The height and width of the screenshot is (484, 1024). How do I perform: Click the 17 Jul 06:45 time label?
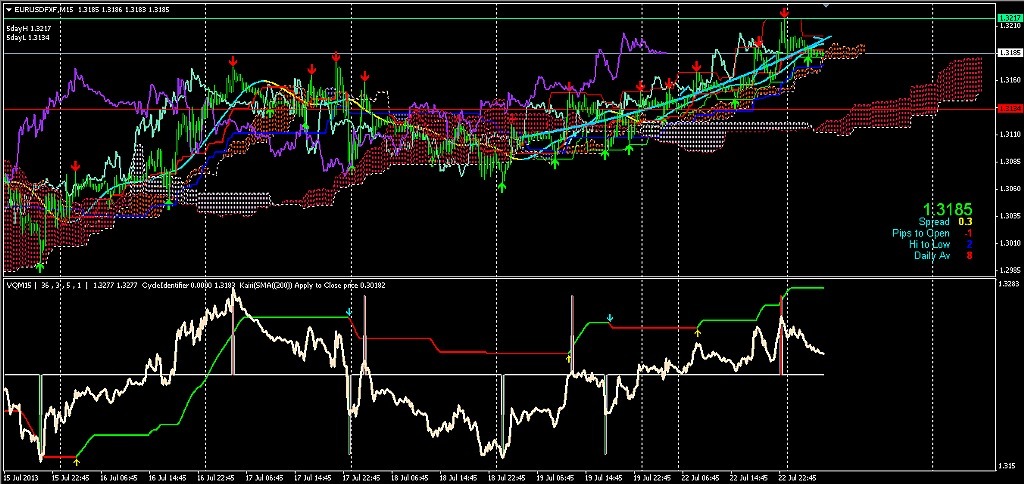pyautogui.click(x=266, y=477)
